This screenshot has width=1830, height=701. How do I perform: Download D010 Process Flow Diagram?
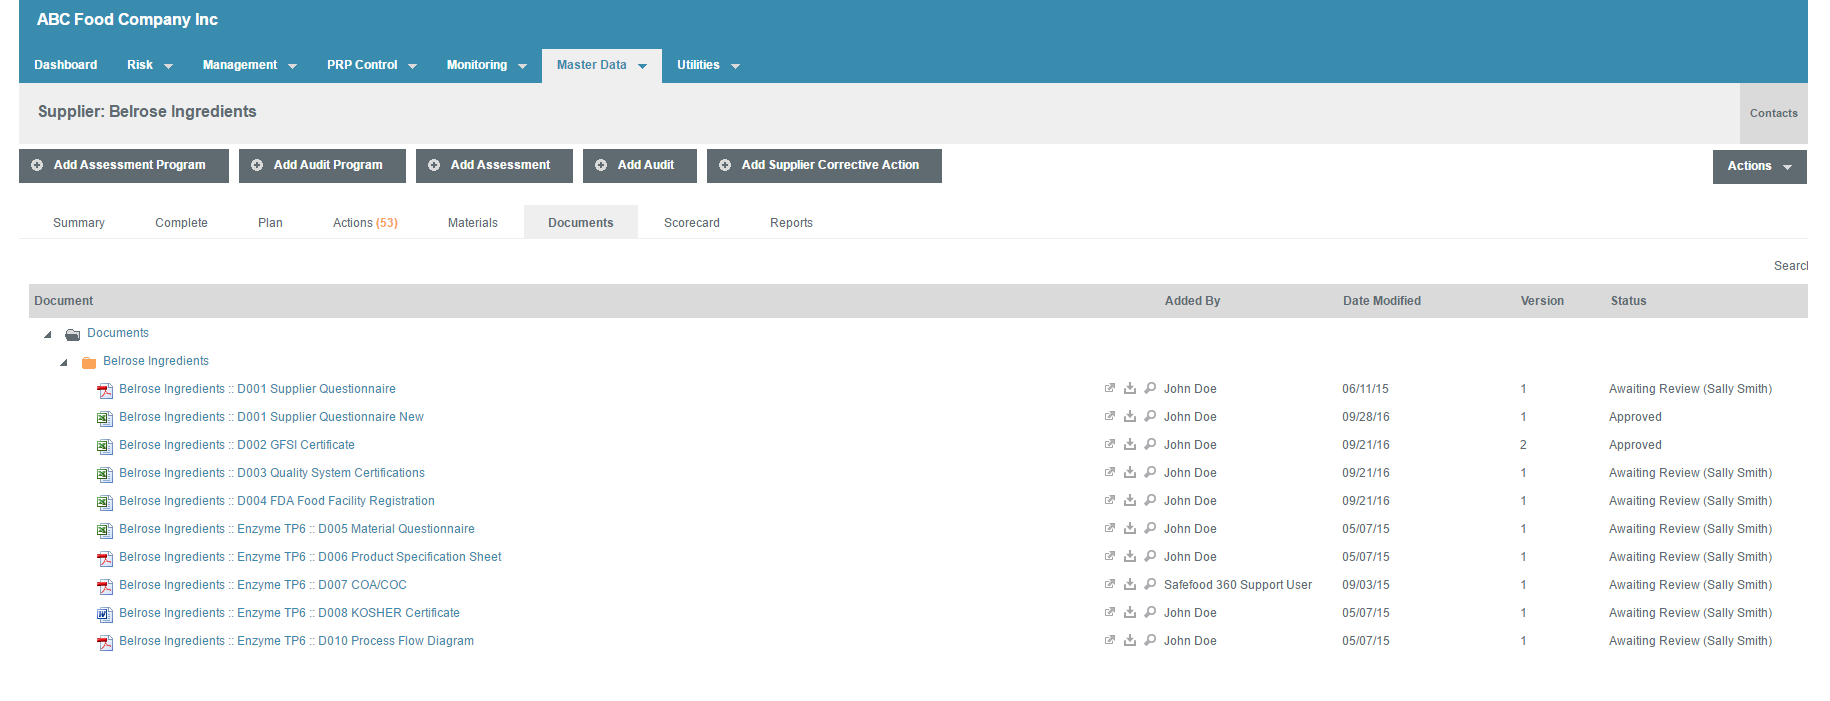[x=1130, y=640]
